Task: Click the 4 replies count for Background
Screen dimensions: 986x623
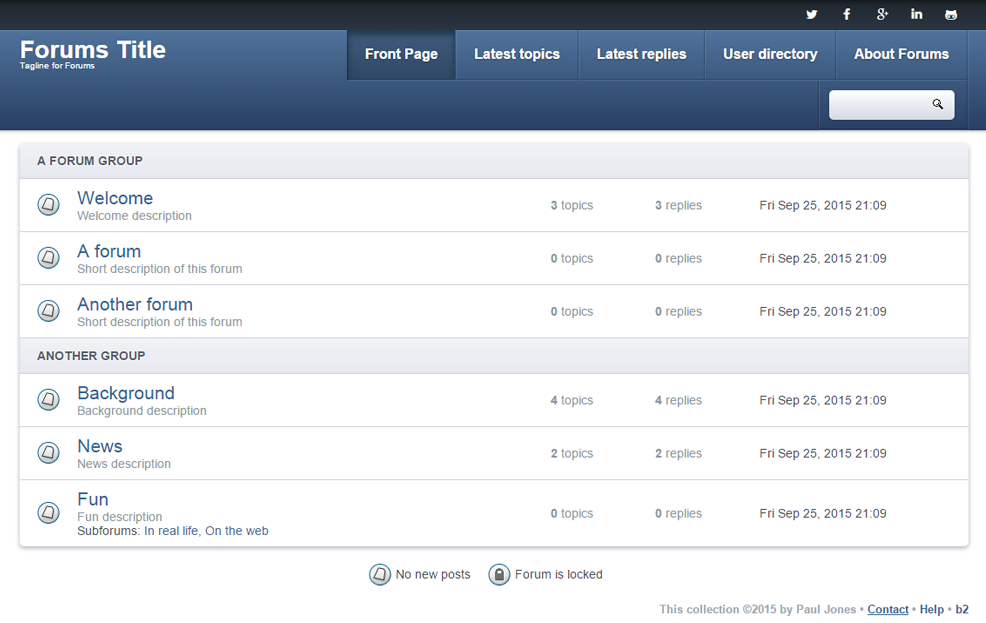Action: [679, 400]
